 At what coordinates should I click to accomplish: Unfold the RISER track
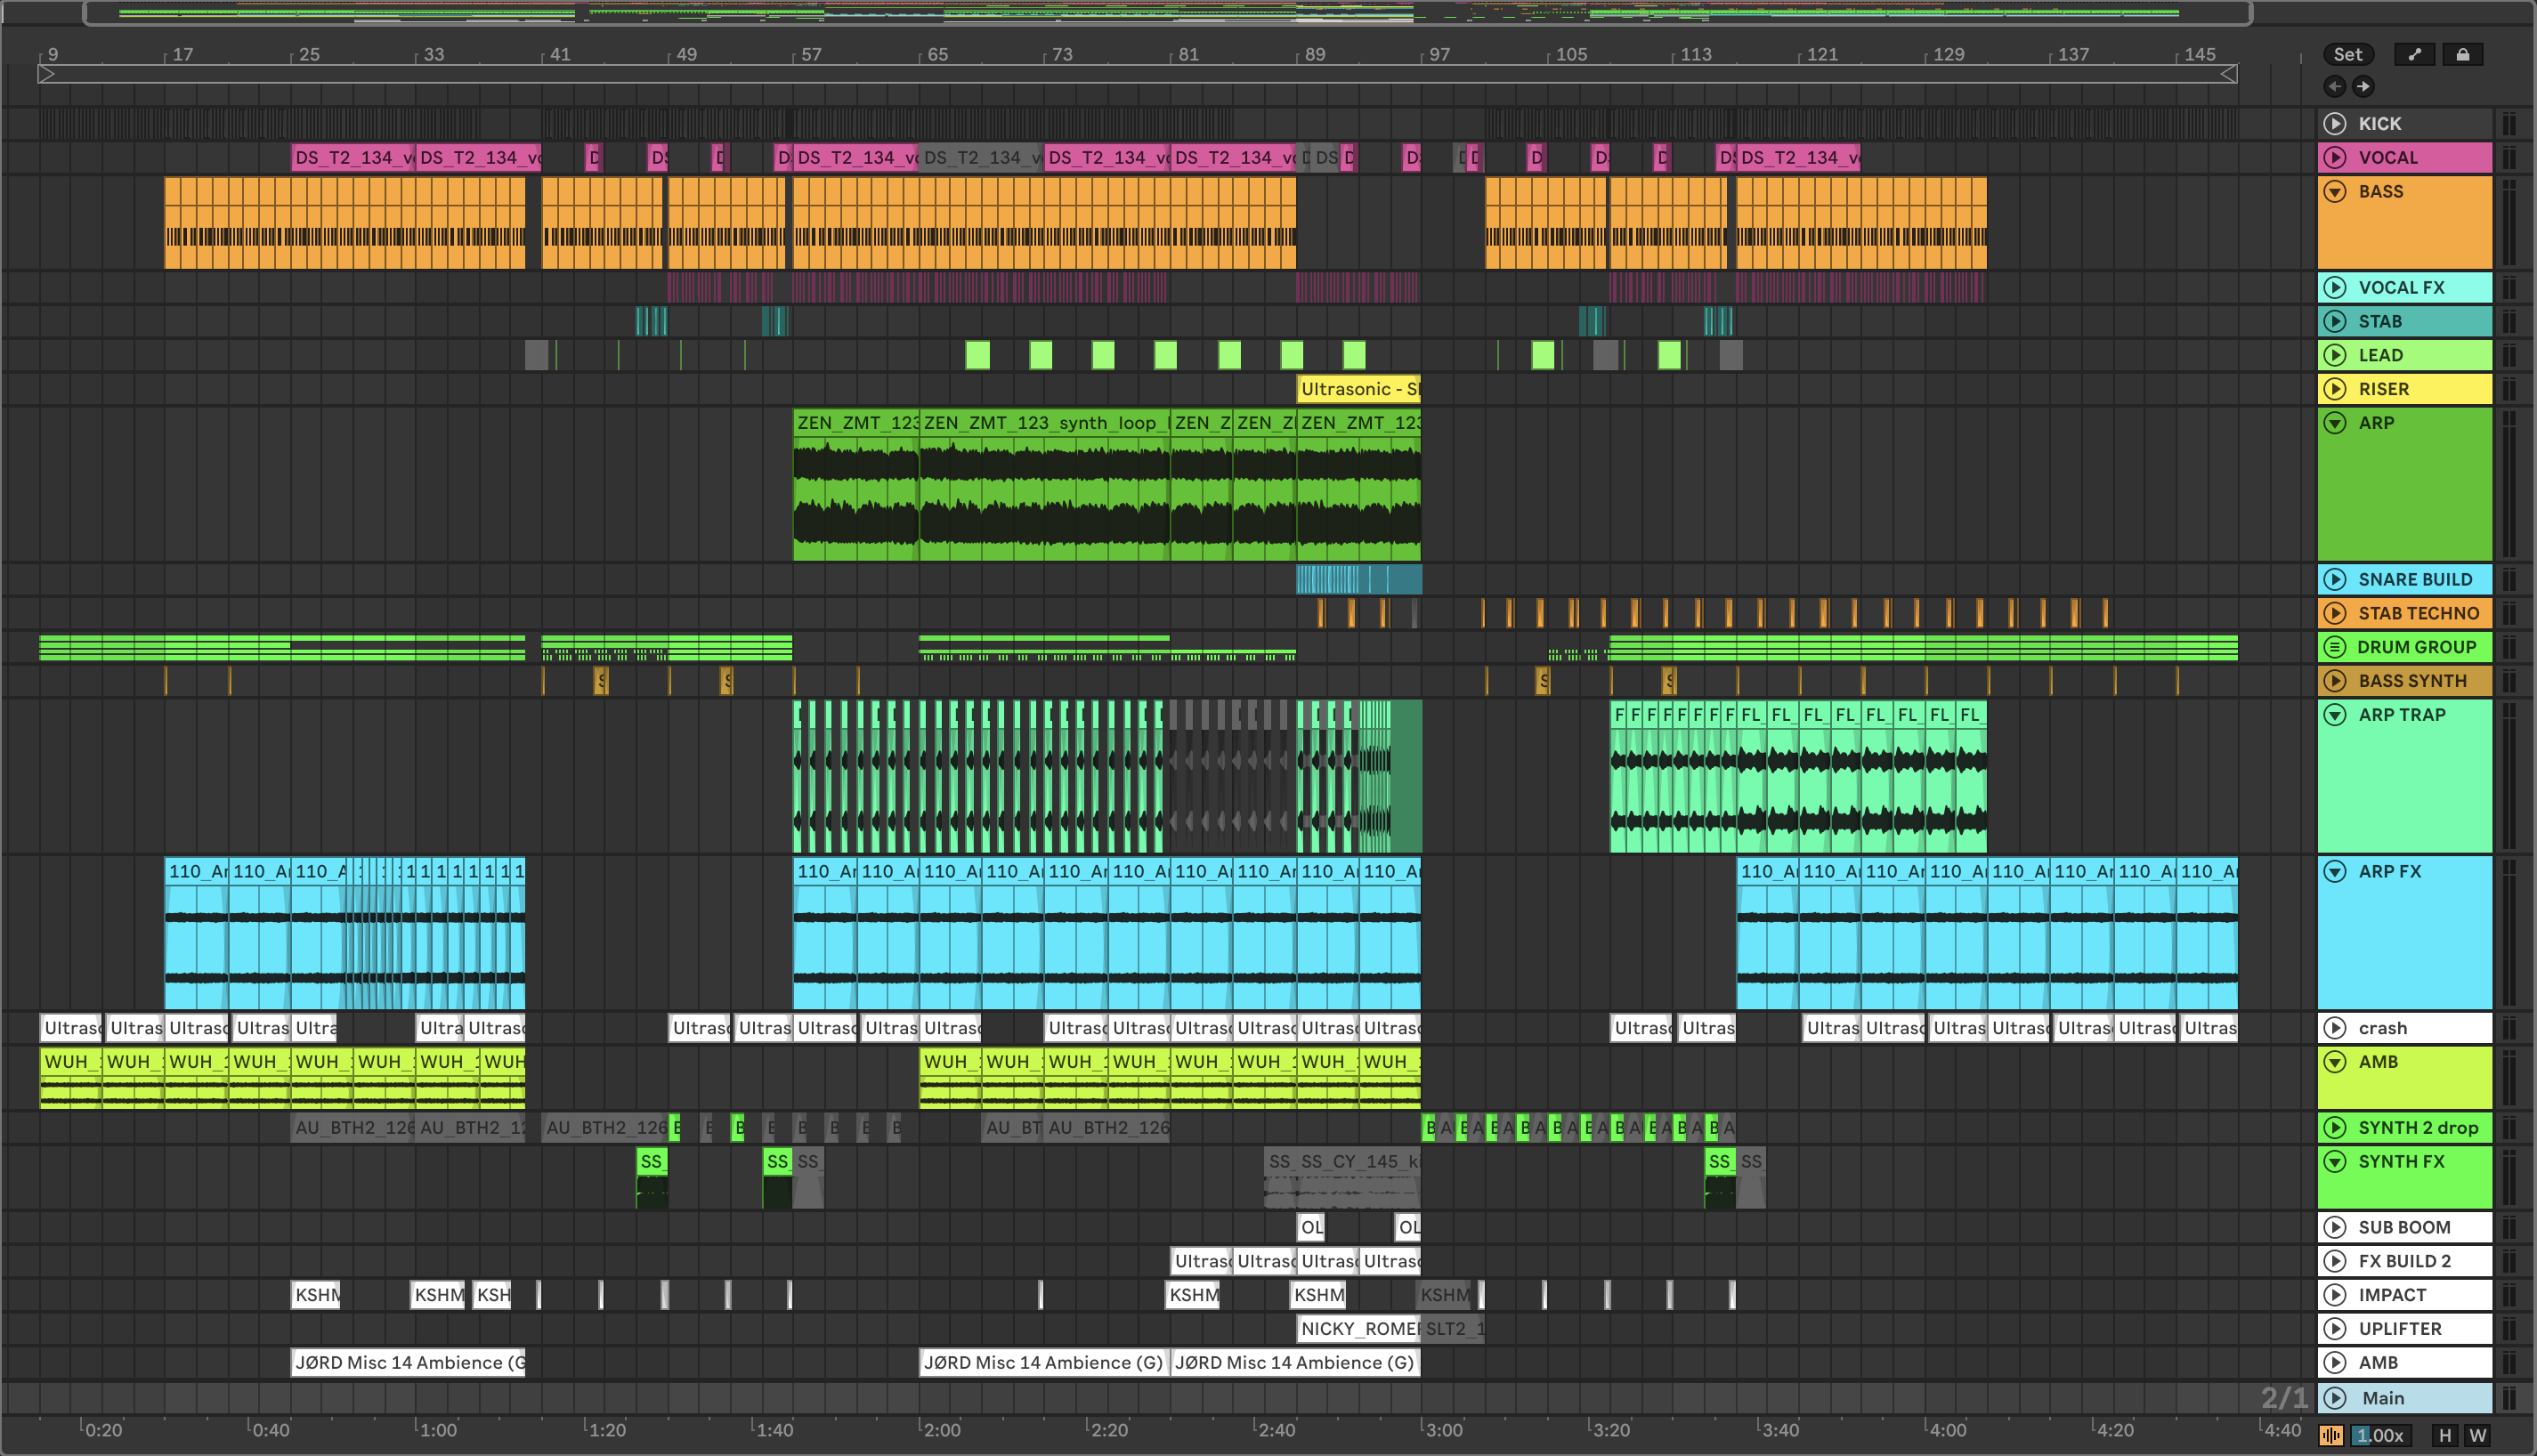(x=2334, y=389)
